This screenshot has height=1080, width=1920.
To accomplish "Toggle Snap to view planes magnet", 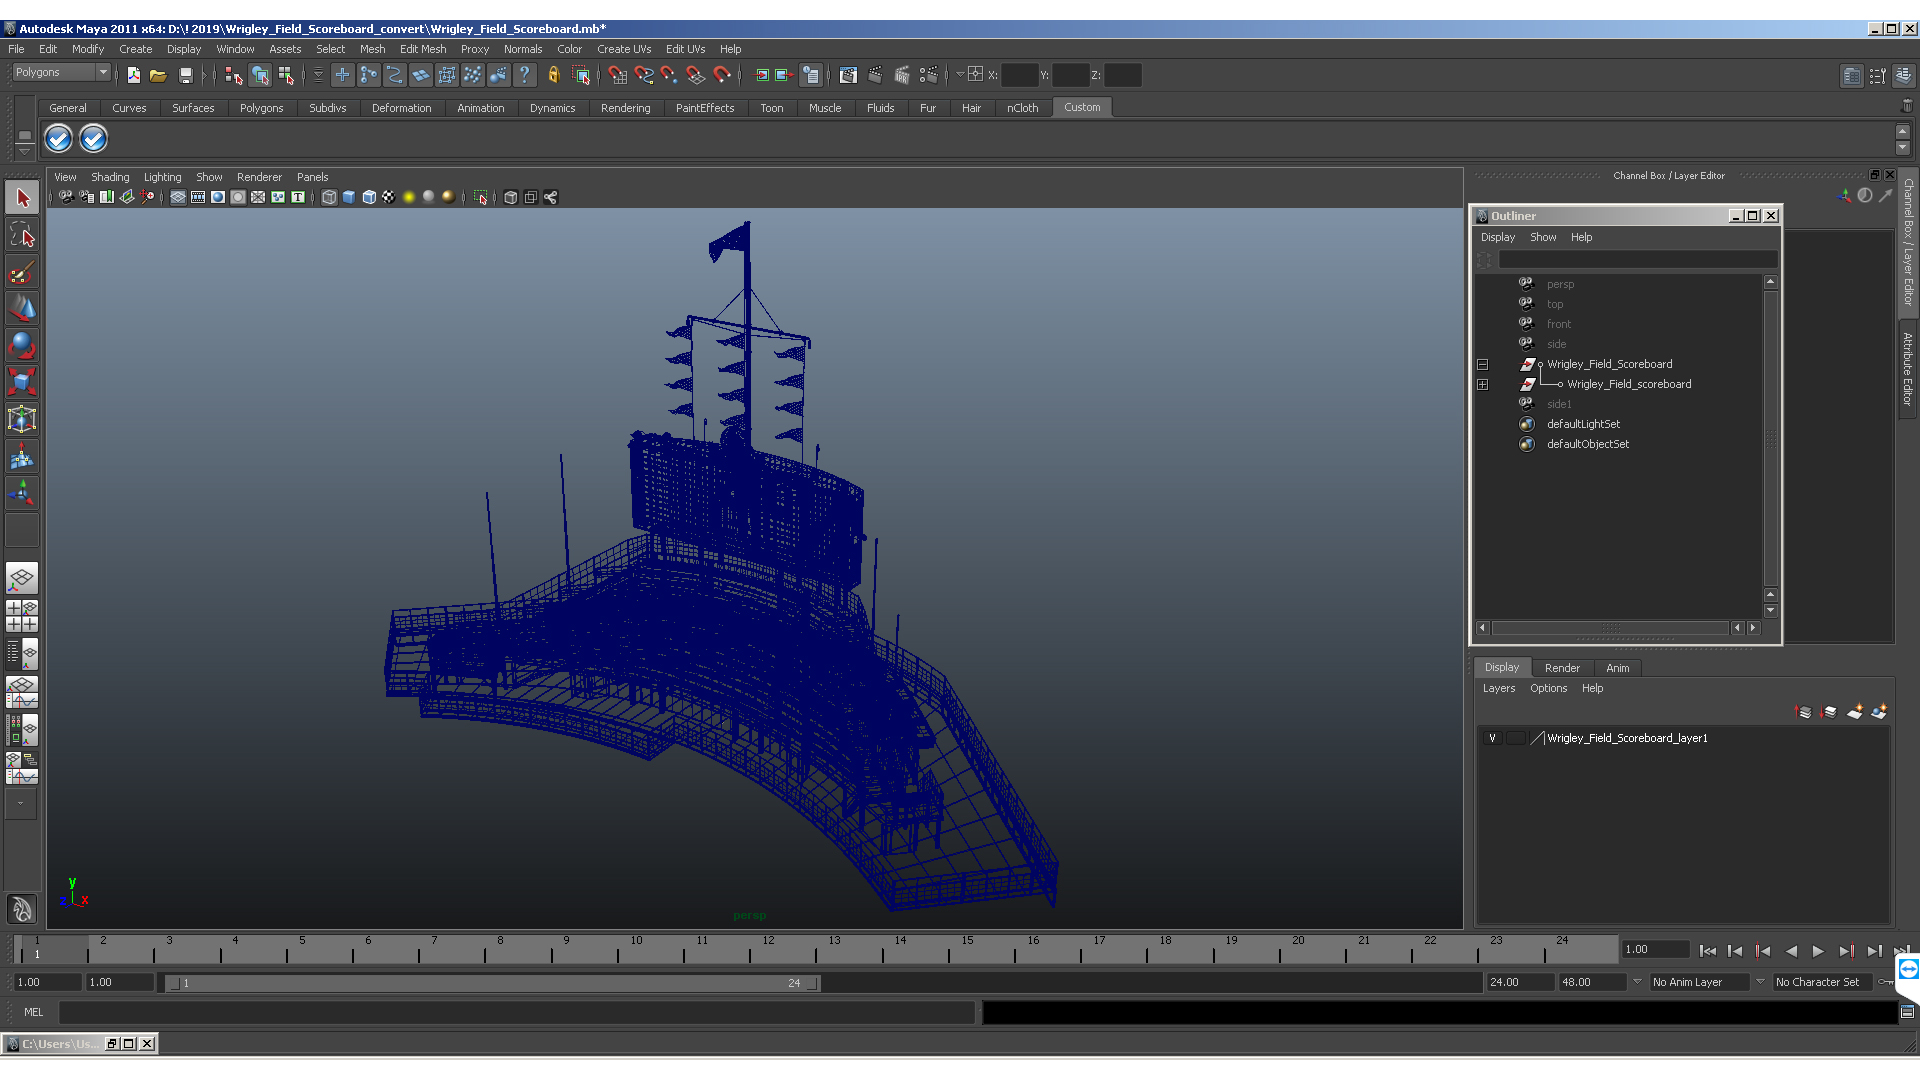I will 695,75.
